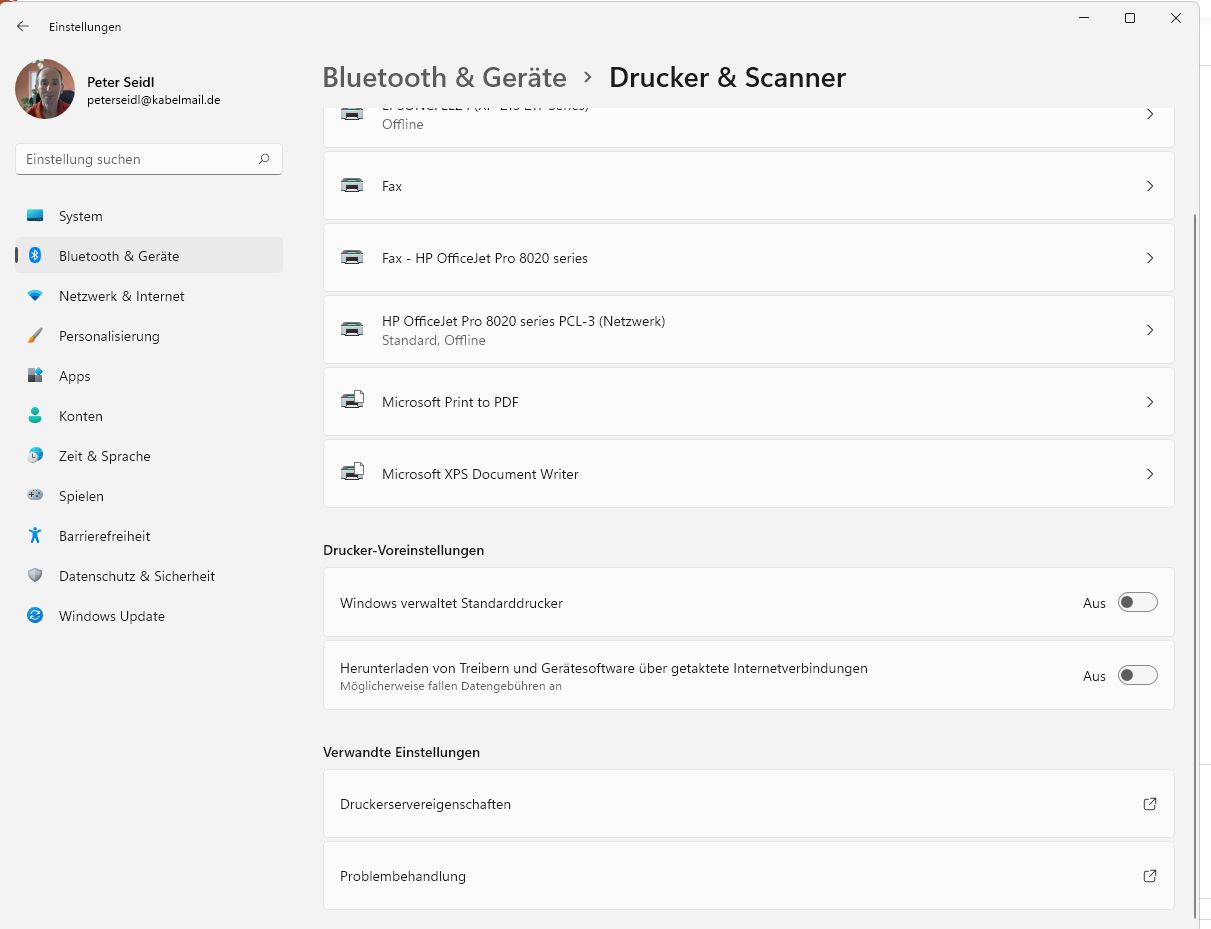Toggle Windows verwaltet Standarddrucker switch
The image size is (1211, 929).
1137,603
